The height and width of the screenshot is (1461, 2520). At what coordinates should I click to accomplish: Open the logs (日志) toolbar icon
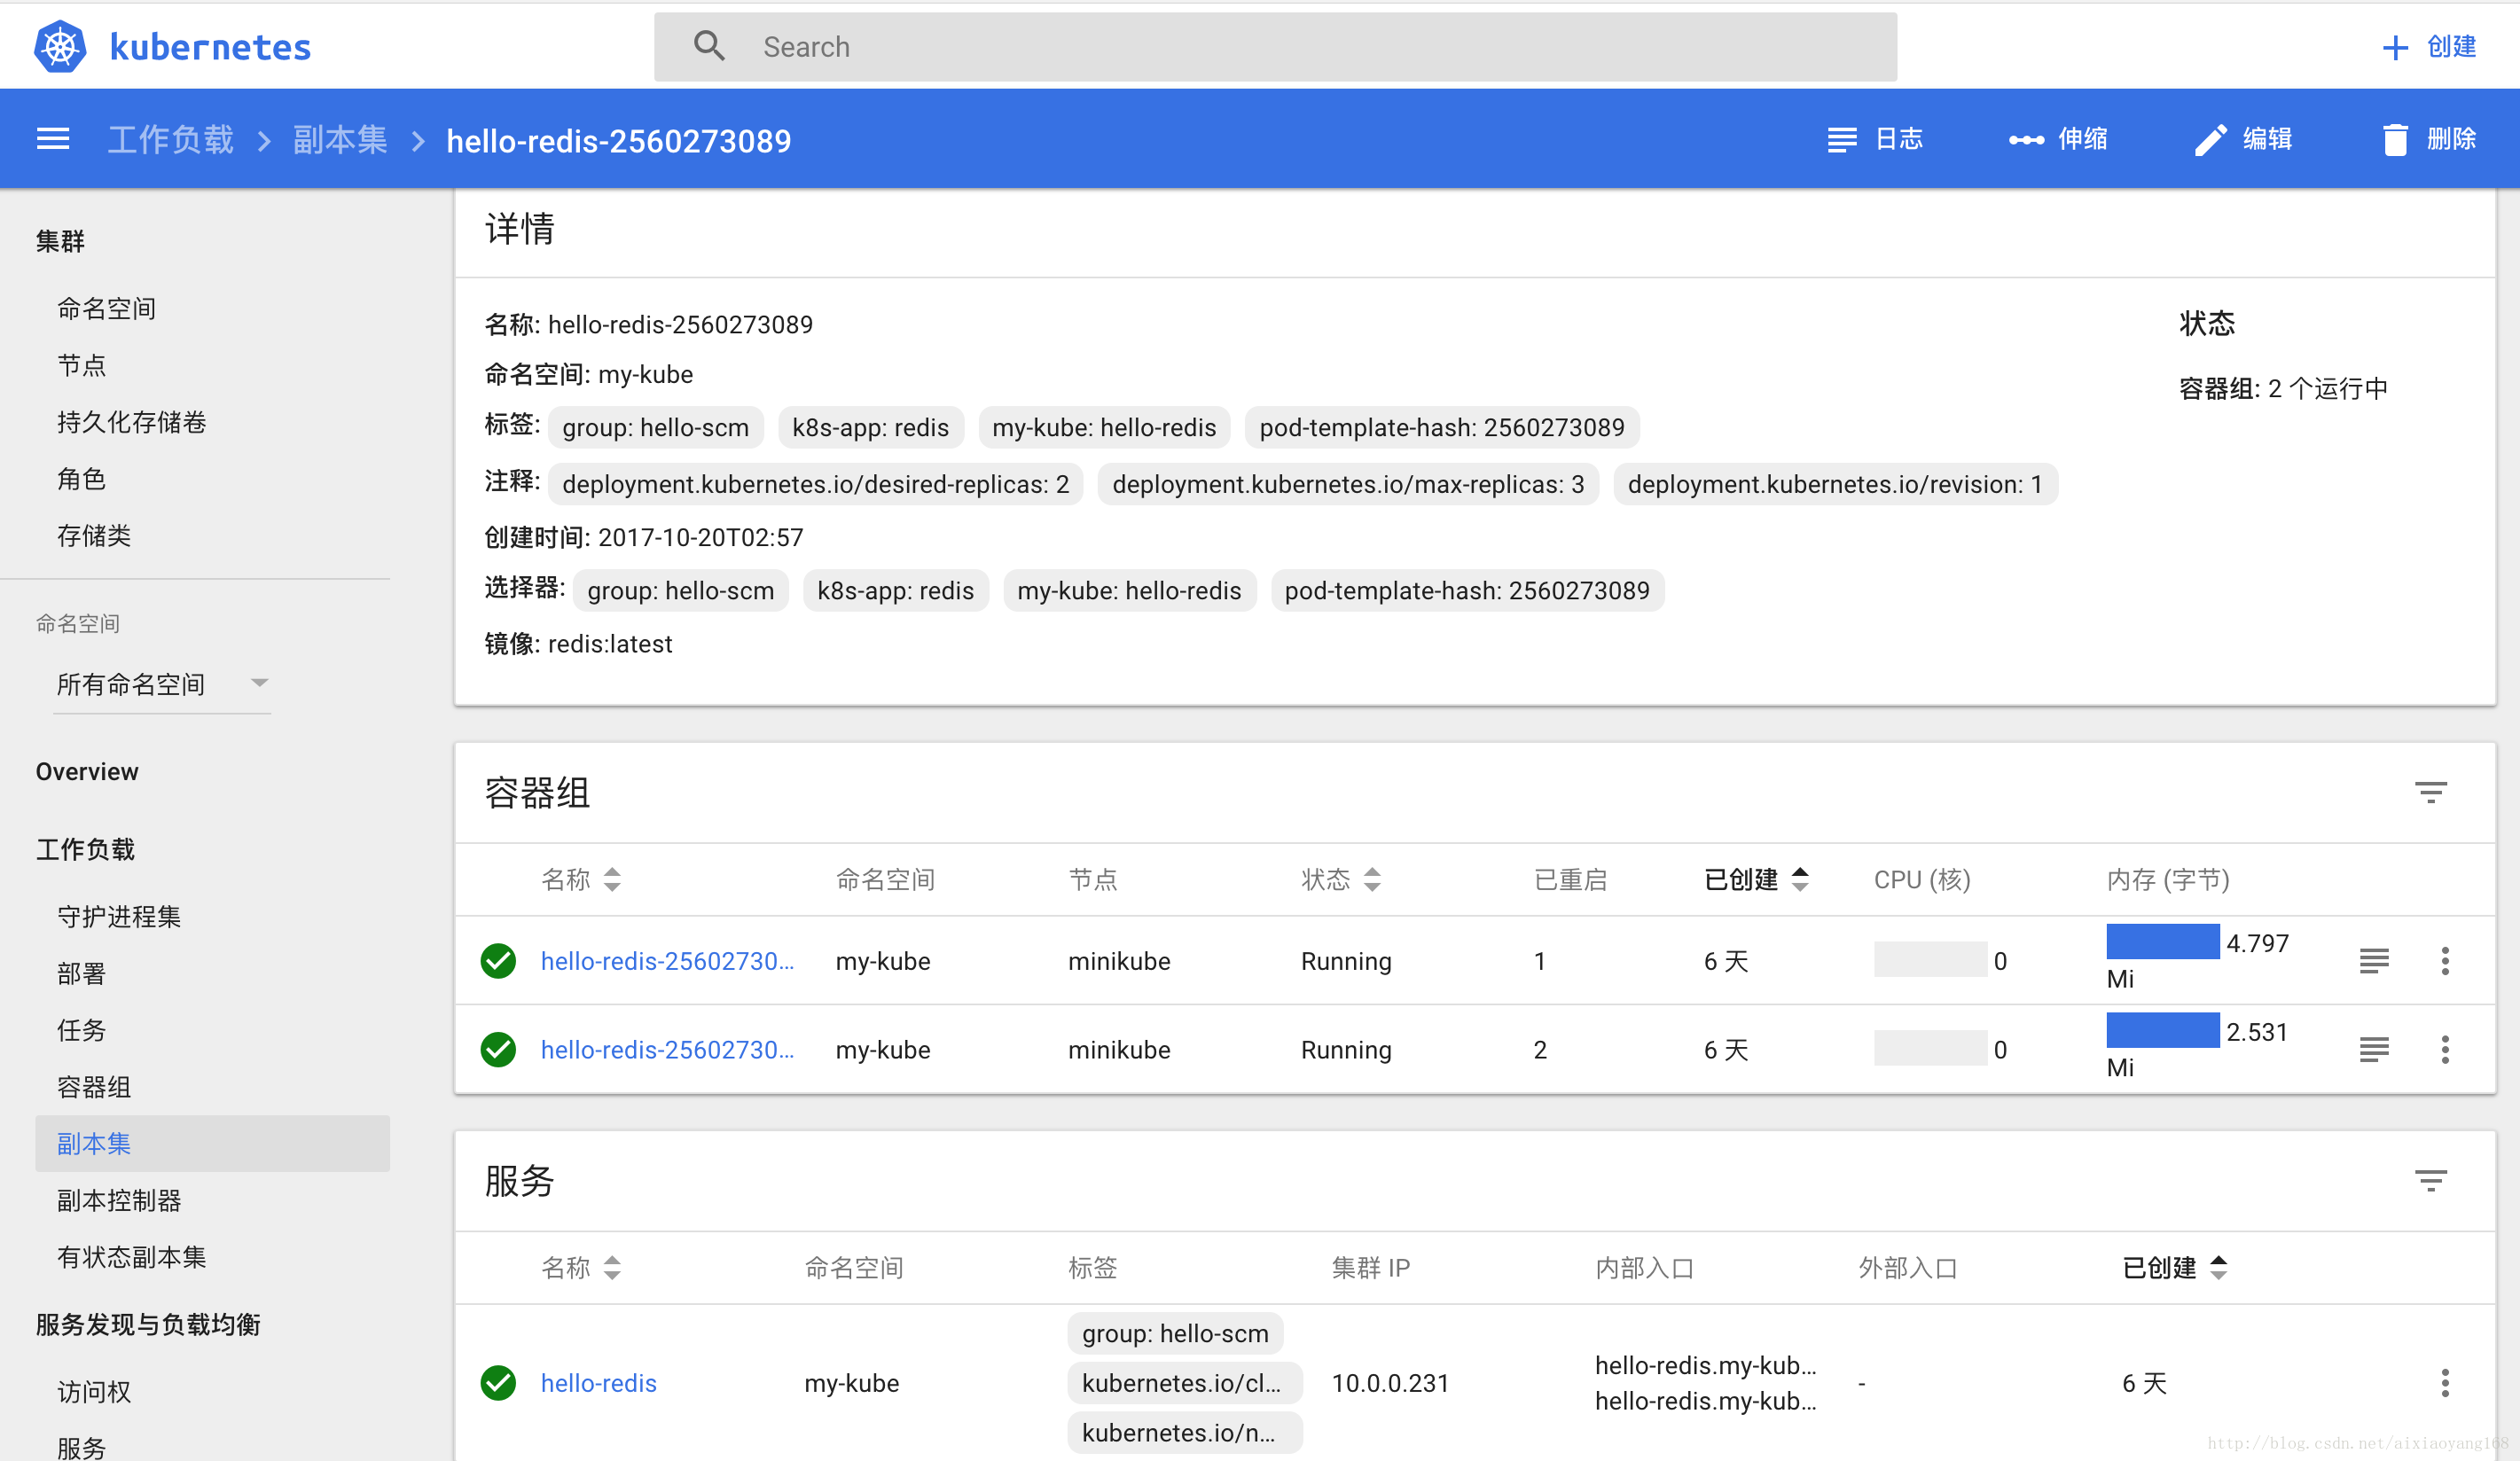pos(1841,139)
